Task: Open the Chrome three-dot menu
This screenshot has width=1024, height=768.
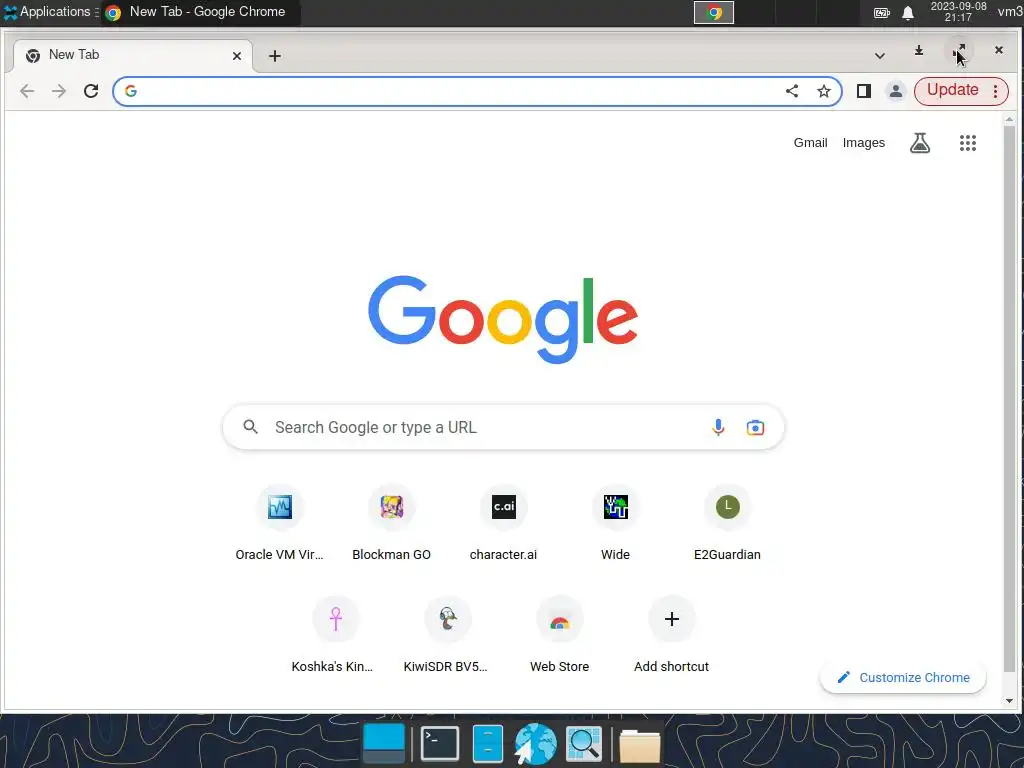Action: [995, 91]
